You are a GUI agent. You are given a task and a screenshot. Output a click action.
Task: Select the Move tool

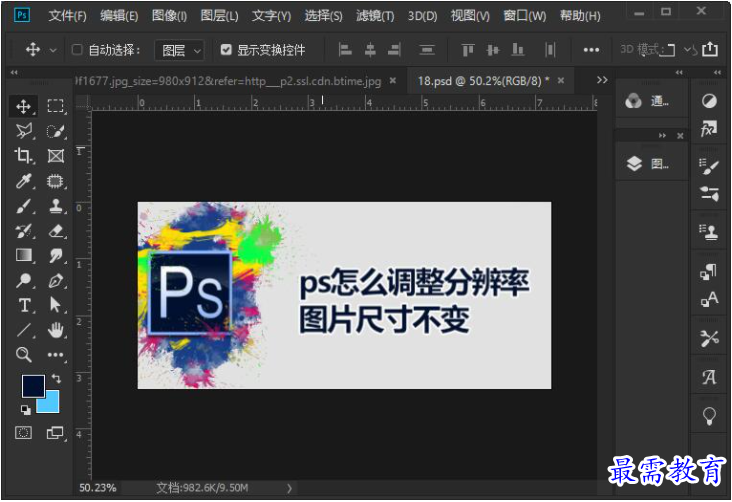pos(23,106)
